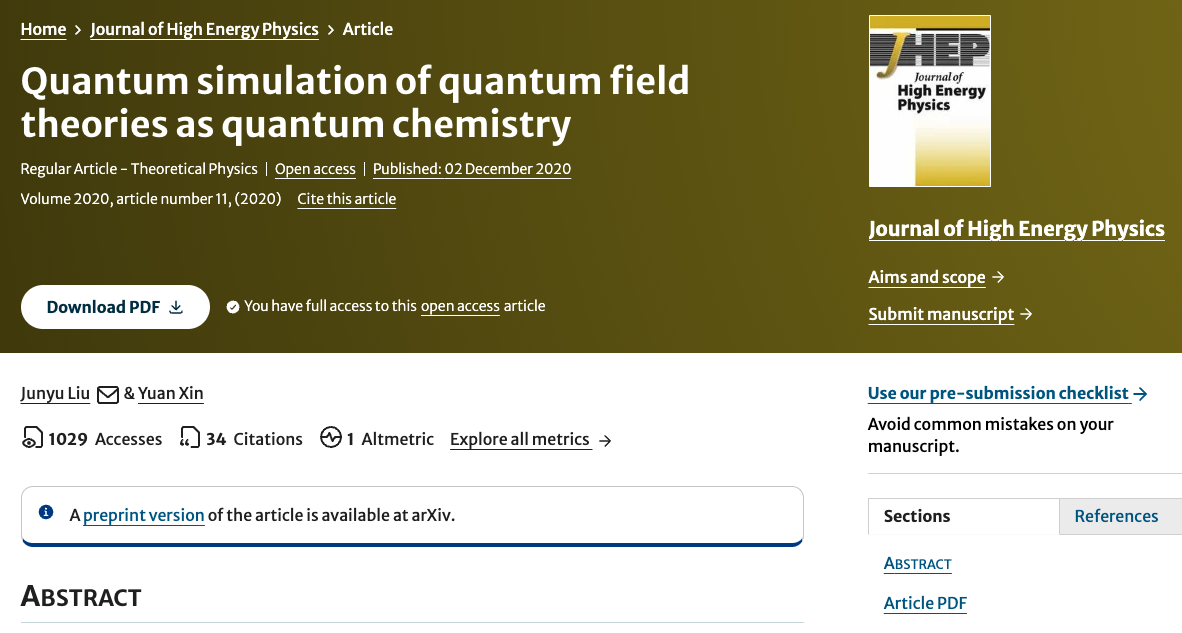
Task: Go to the Home breadcrumb
Action: point(43,29)
